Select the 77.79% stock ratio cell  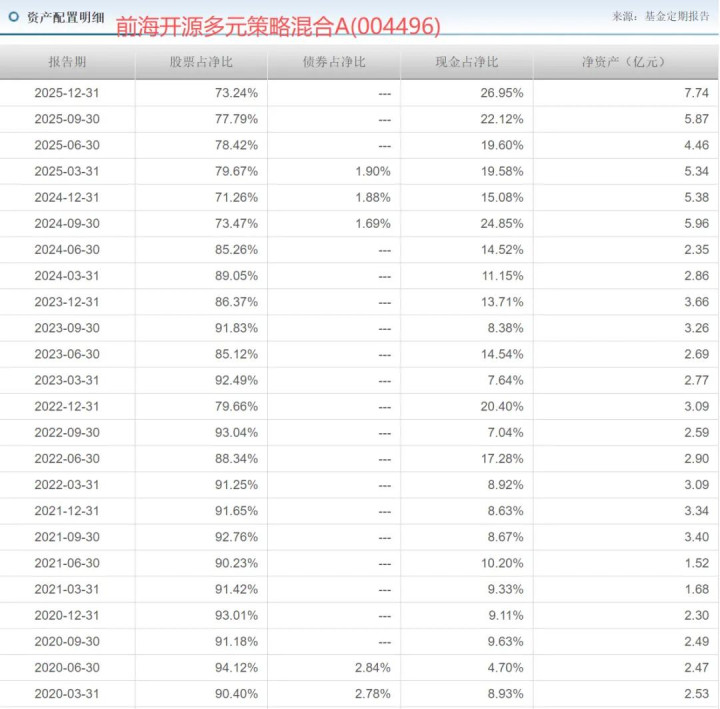236,119
